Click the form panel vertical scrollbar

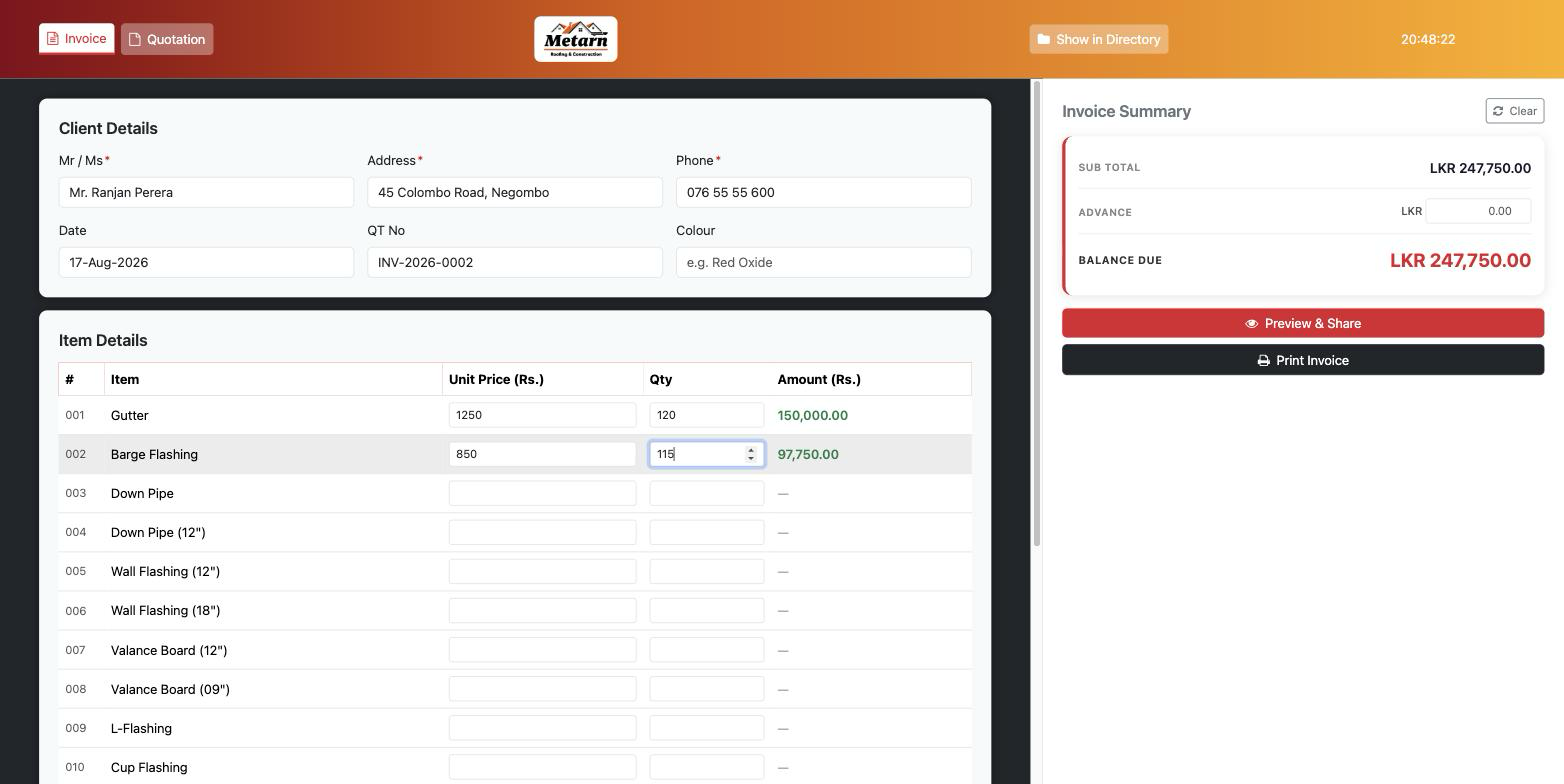1037,314
